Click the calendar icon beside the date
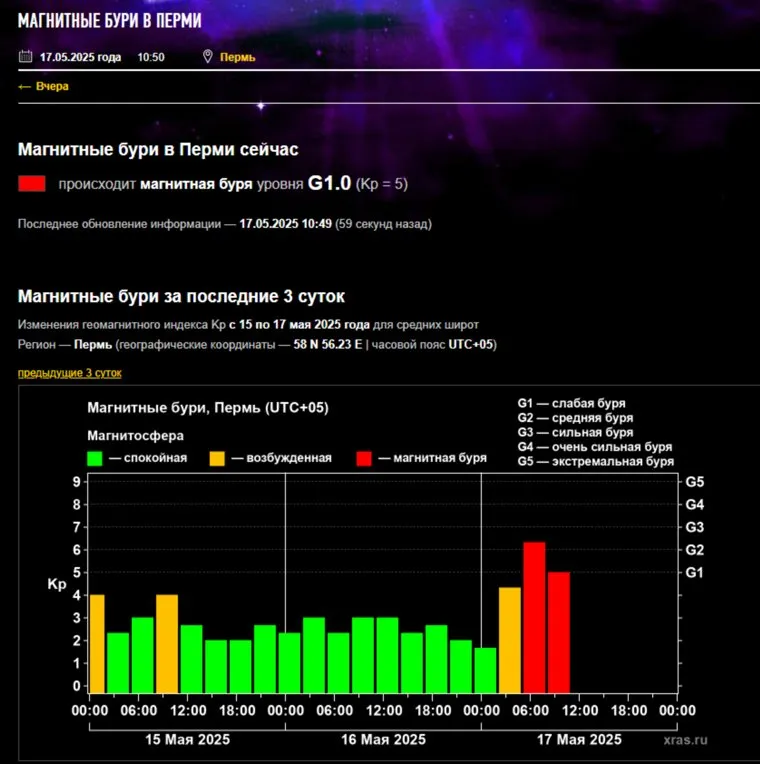This screenshot has height=764, width=760. point(26,57)
